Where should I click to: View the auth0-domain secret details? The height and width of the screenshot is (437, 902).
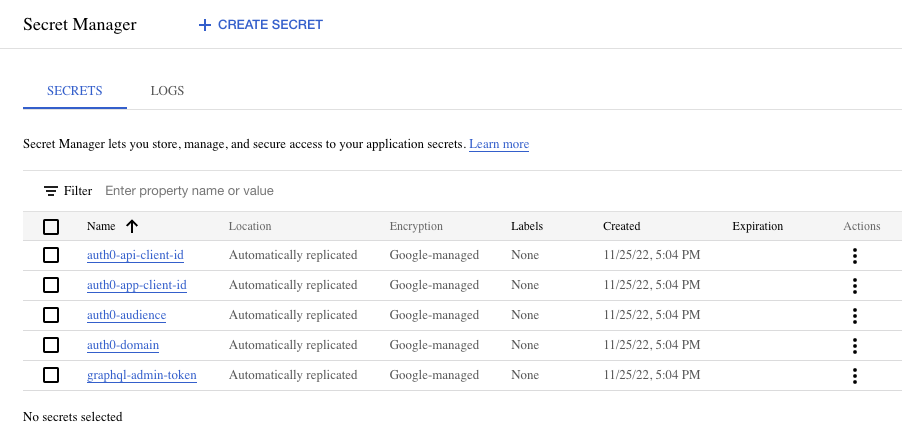[x=123, y=344]
